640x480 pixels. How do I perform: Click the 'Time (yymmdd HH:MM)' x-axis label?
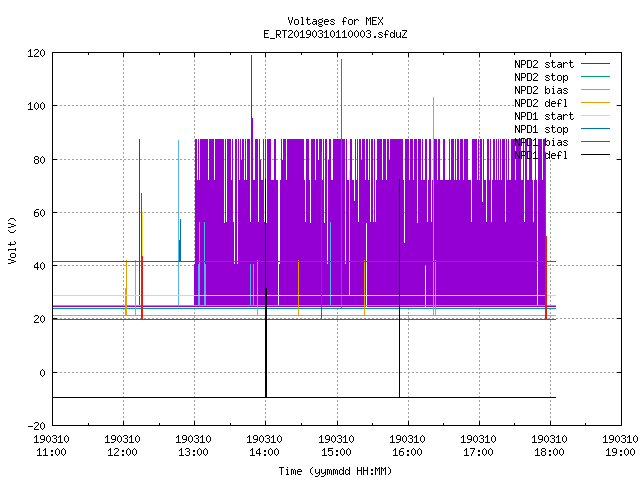tap(335, 471)
